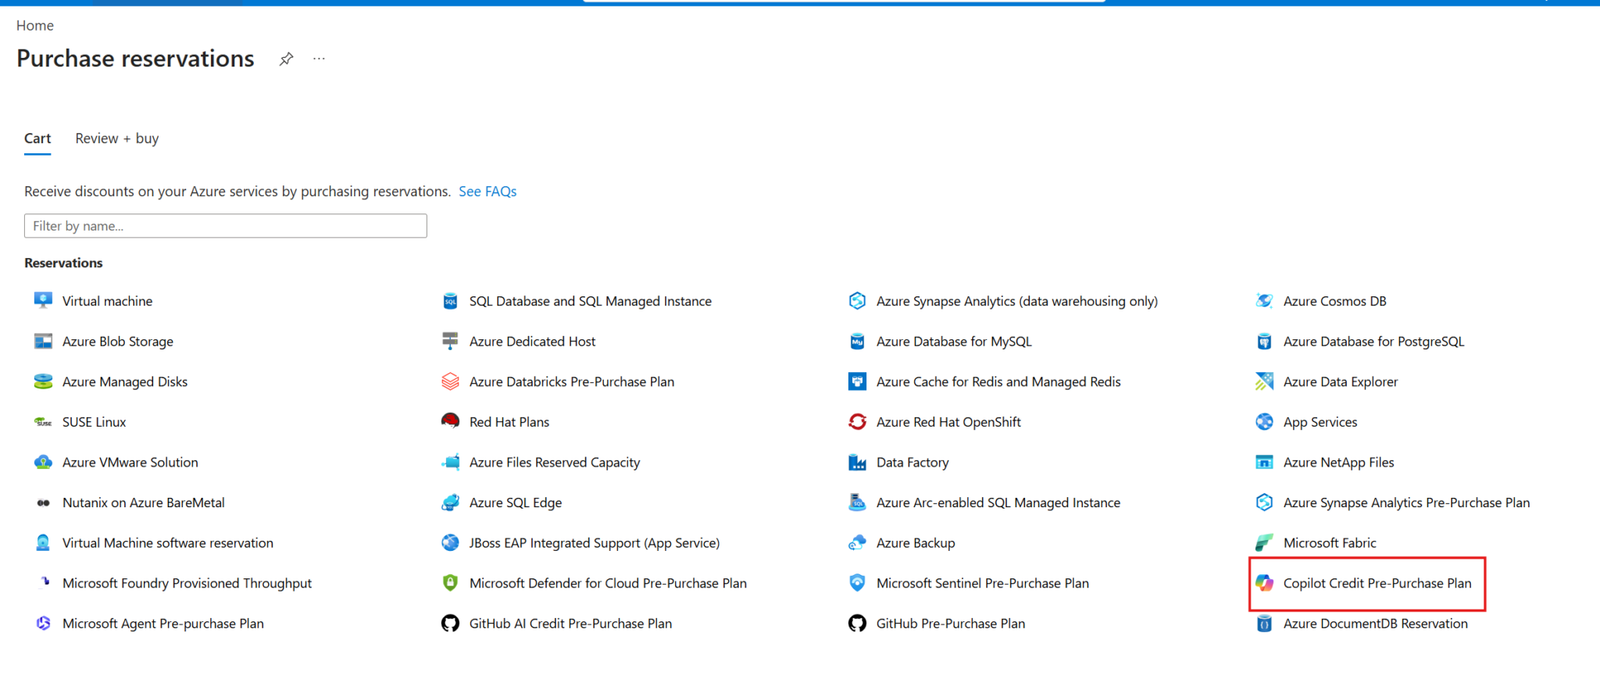The width and height of the screenshot is (1600, 680).
Task: Choose Azure Data Explorer reservation
Action: (1340, 382)
